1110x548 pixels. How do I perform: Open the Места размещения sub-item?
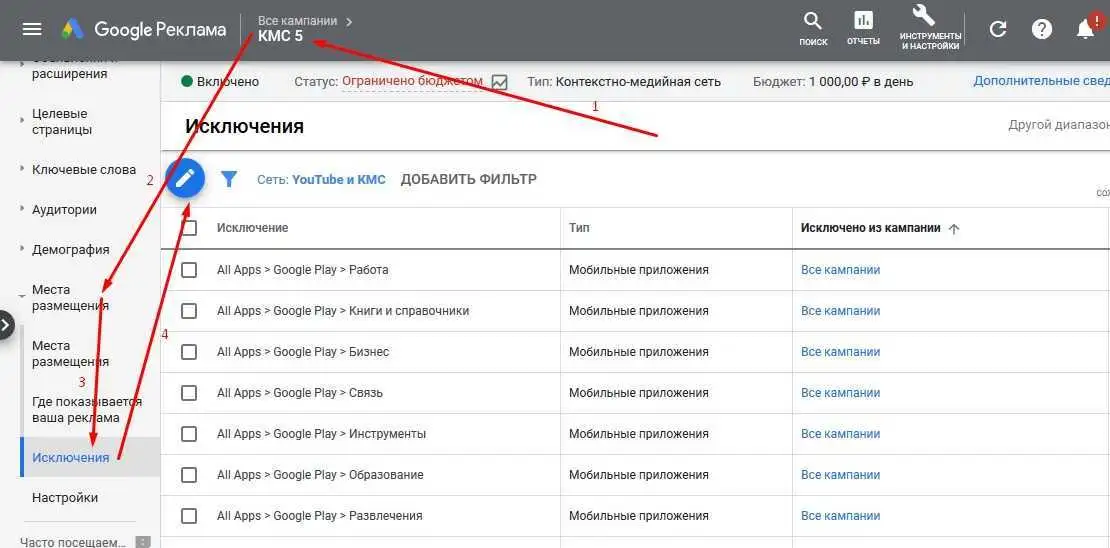[x=70, y=353]
